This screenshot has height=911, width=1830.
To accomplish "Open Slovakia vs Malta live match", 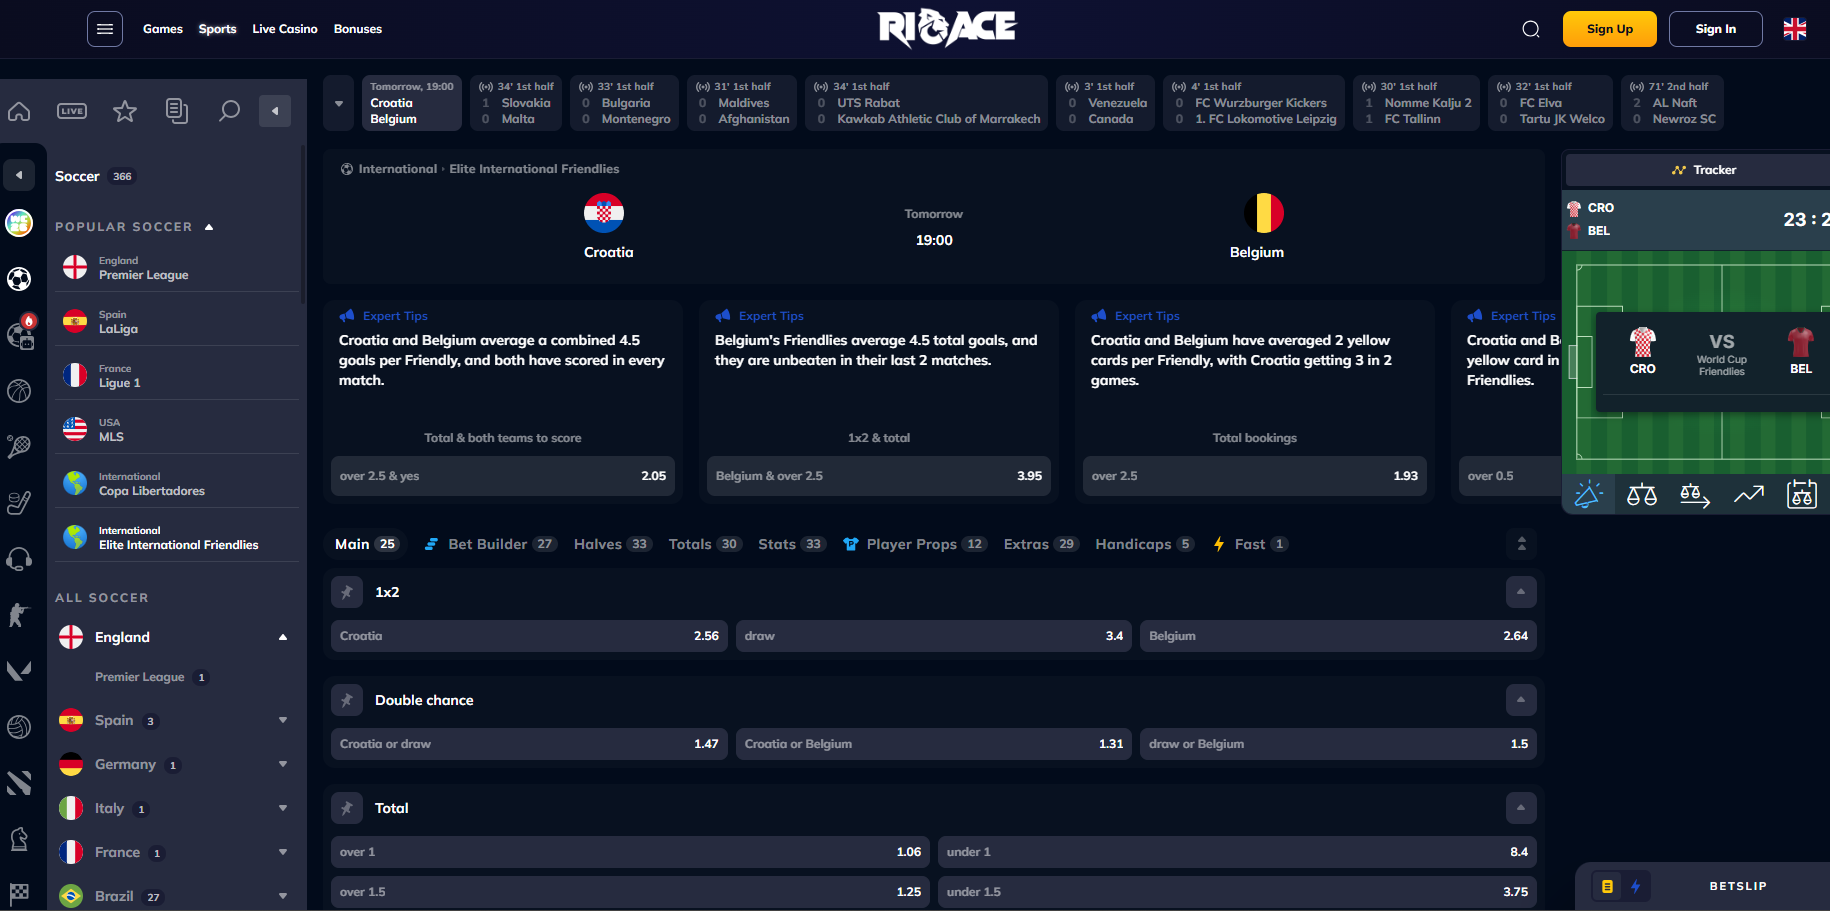I will pyautogui.click(x=517, y=103).
